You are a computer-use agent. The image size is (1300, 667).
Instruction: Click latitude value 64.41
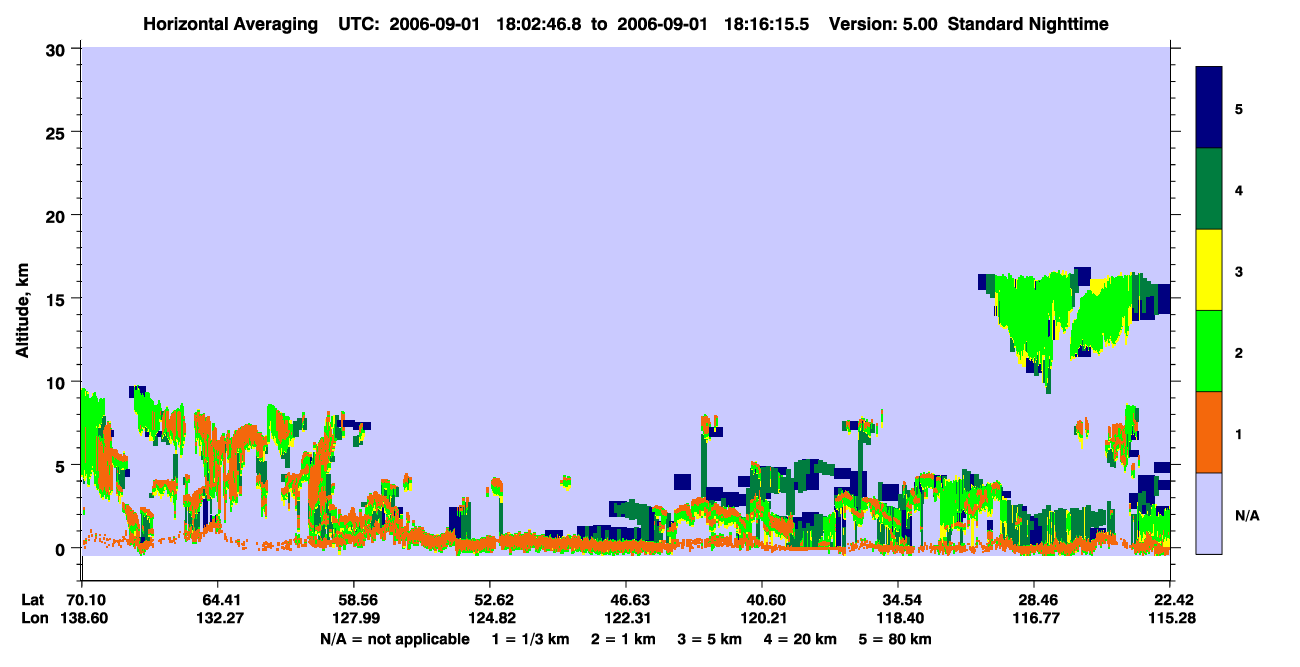coord(218,600)
